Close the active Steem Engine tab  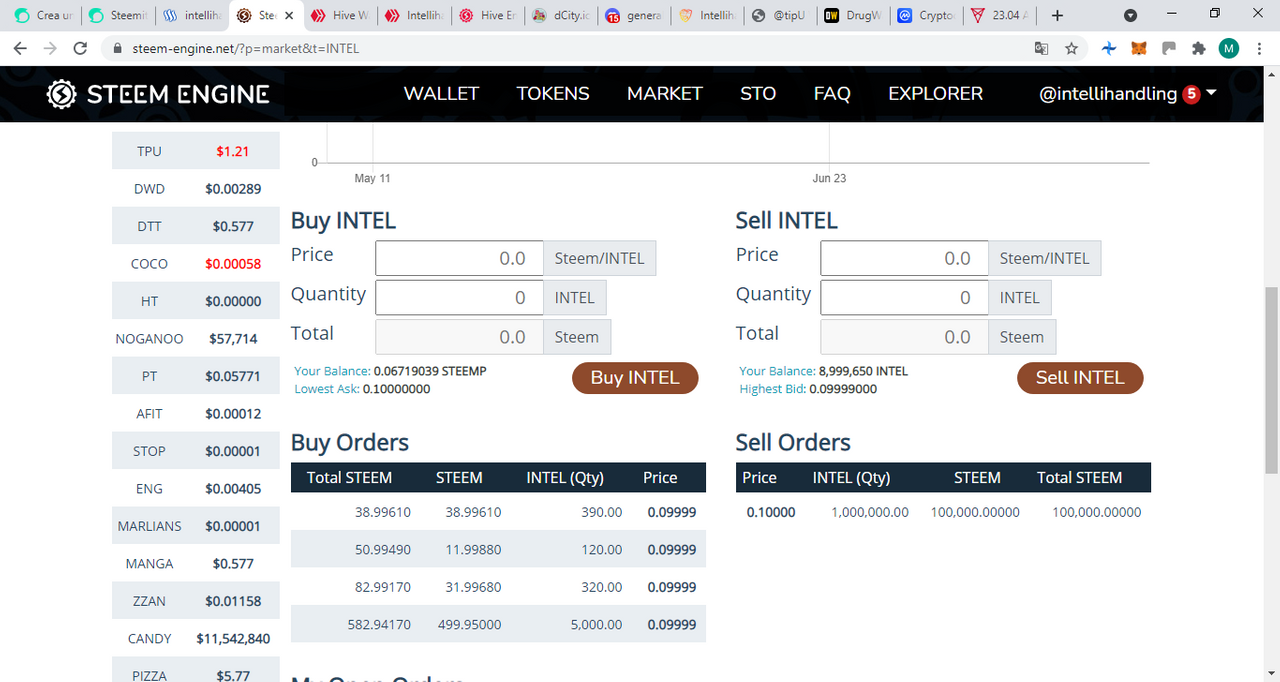tap(289, 16)
